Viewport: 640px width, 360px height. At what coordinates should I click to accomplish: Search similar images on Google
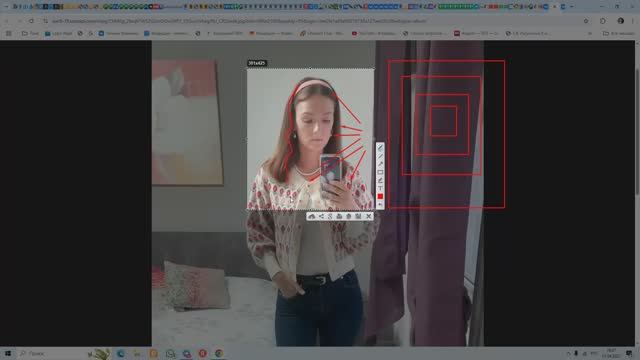(330, 216)
